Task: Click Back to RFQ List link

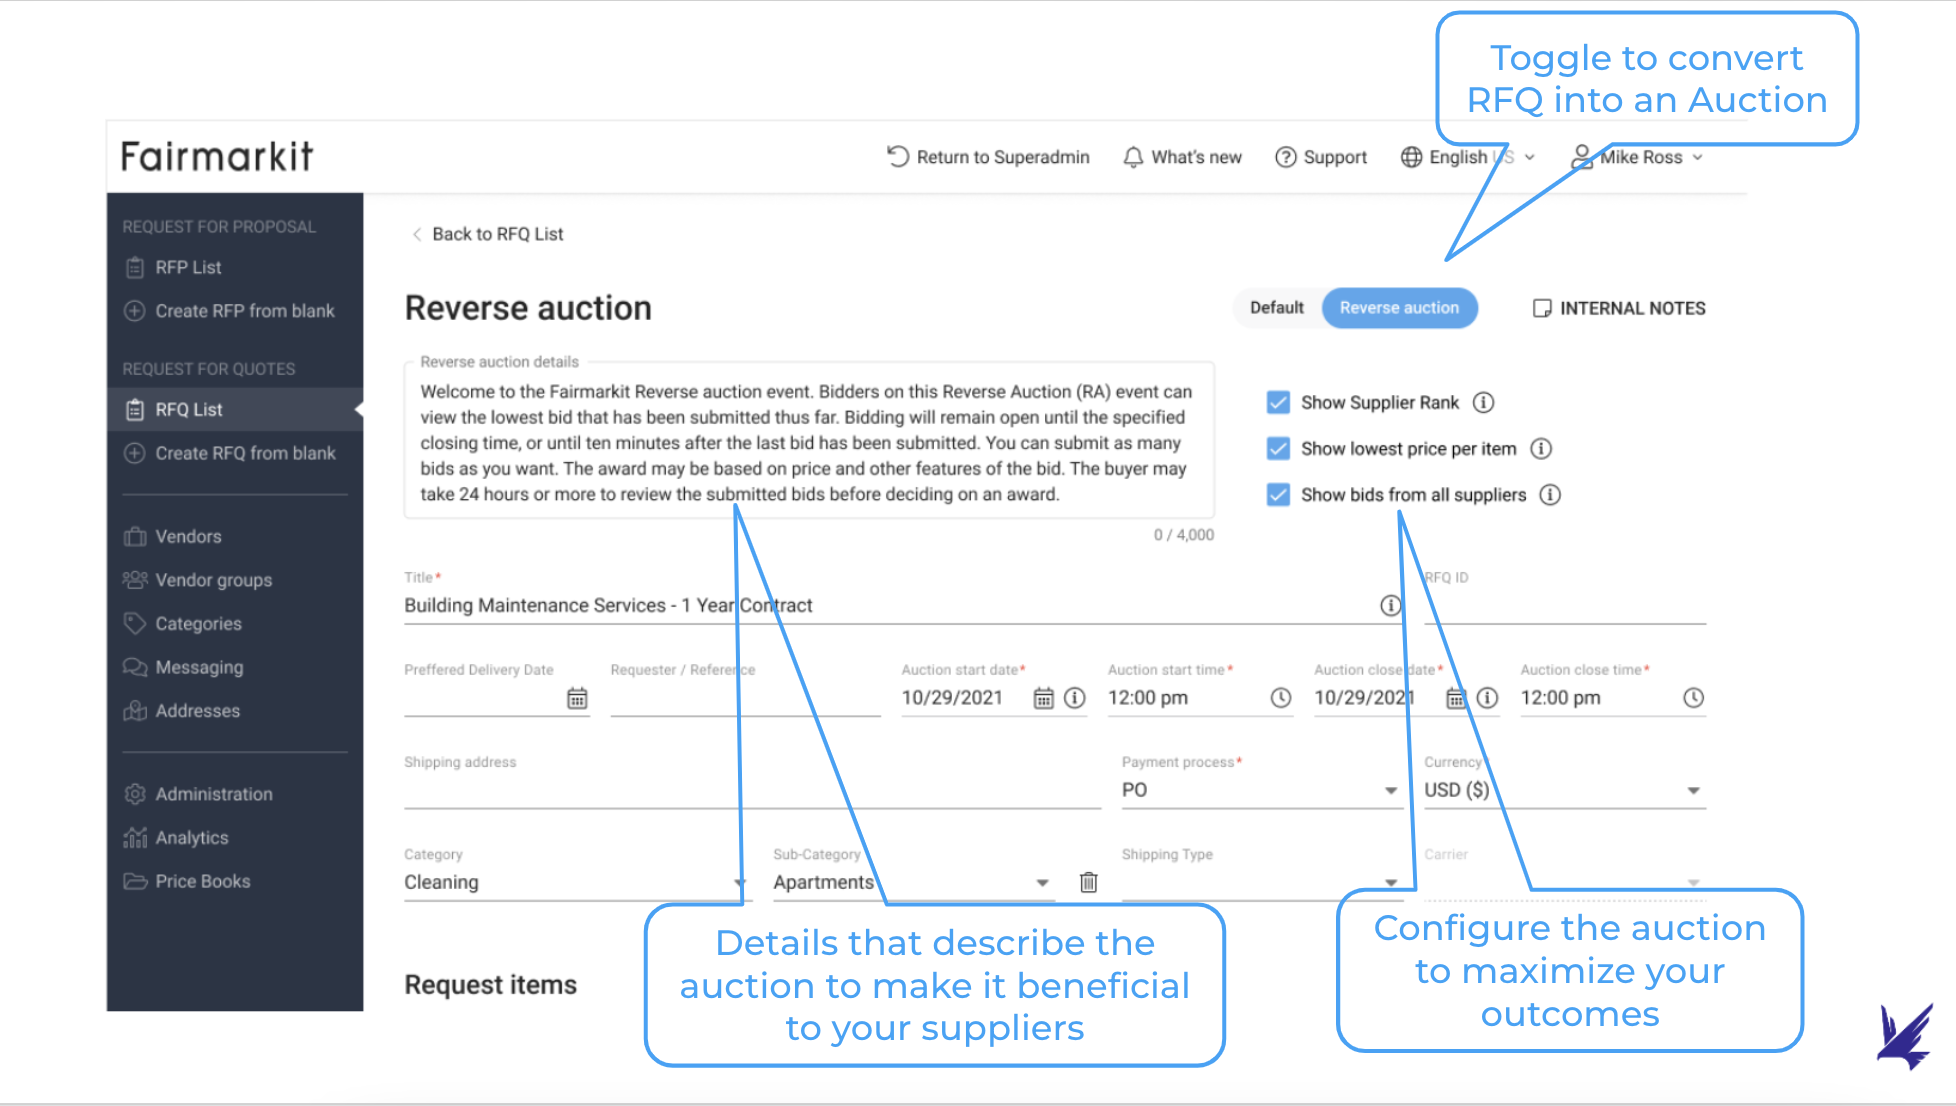Action: coord(497,234)
